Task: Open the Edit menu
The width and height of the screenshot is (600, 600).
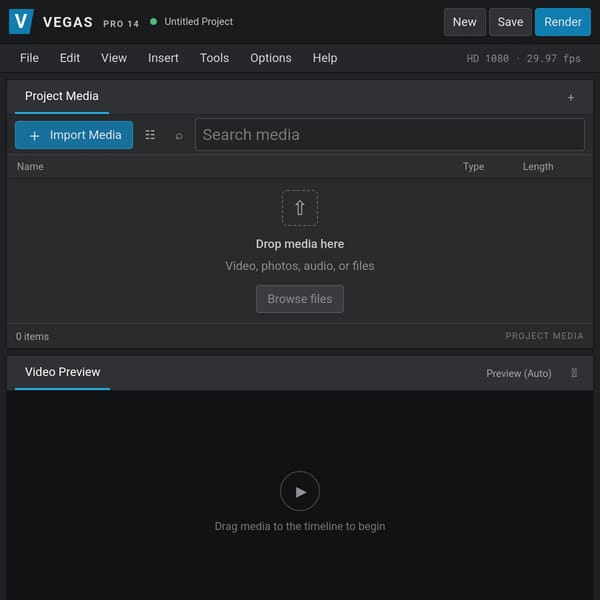Action: pos(70,58)
